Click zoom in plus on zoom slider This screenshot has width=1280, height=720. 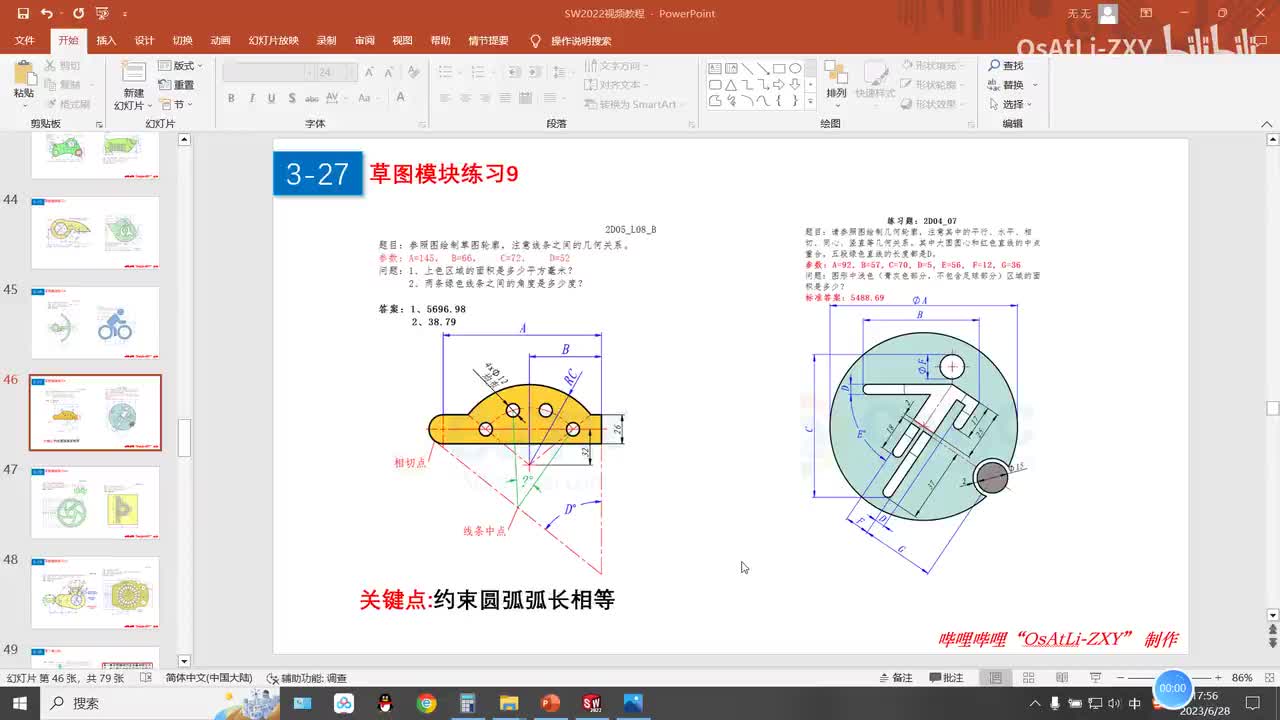(1217, 677)
